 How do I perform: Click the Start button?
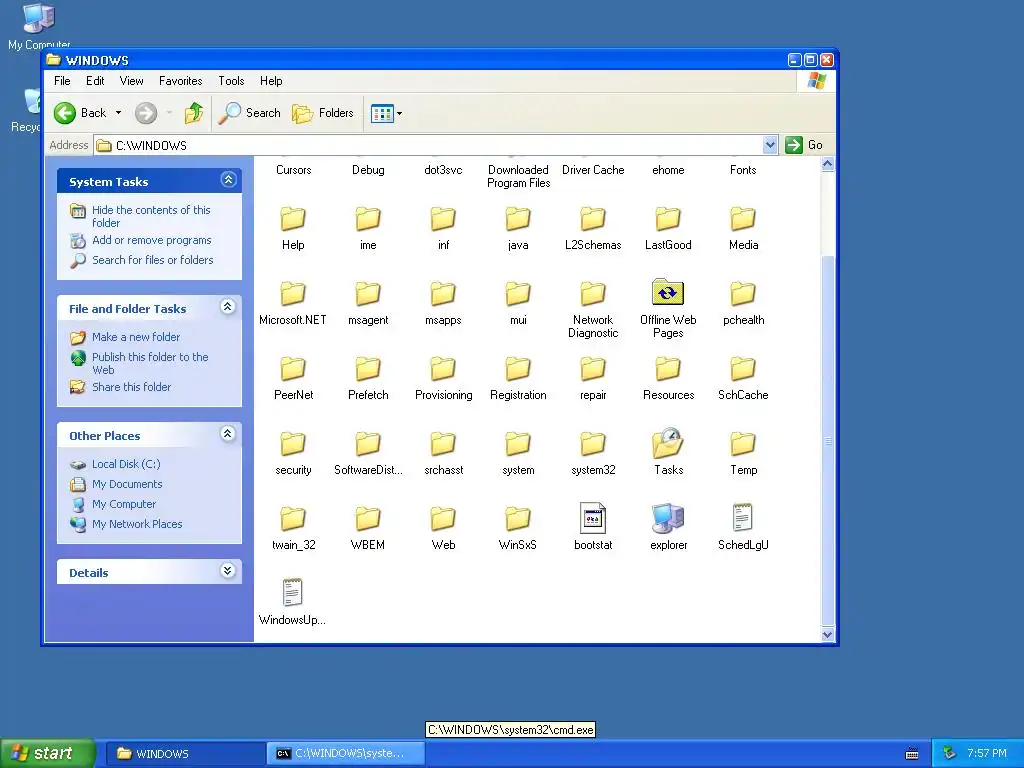(48, 754)
